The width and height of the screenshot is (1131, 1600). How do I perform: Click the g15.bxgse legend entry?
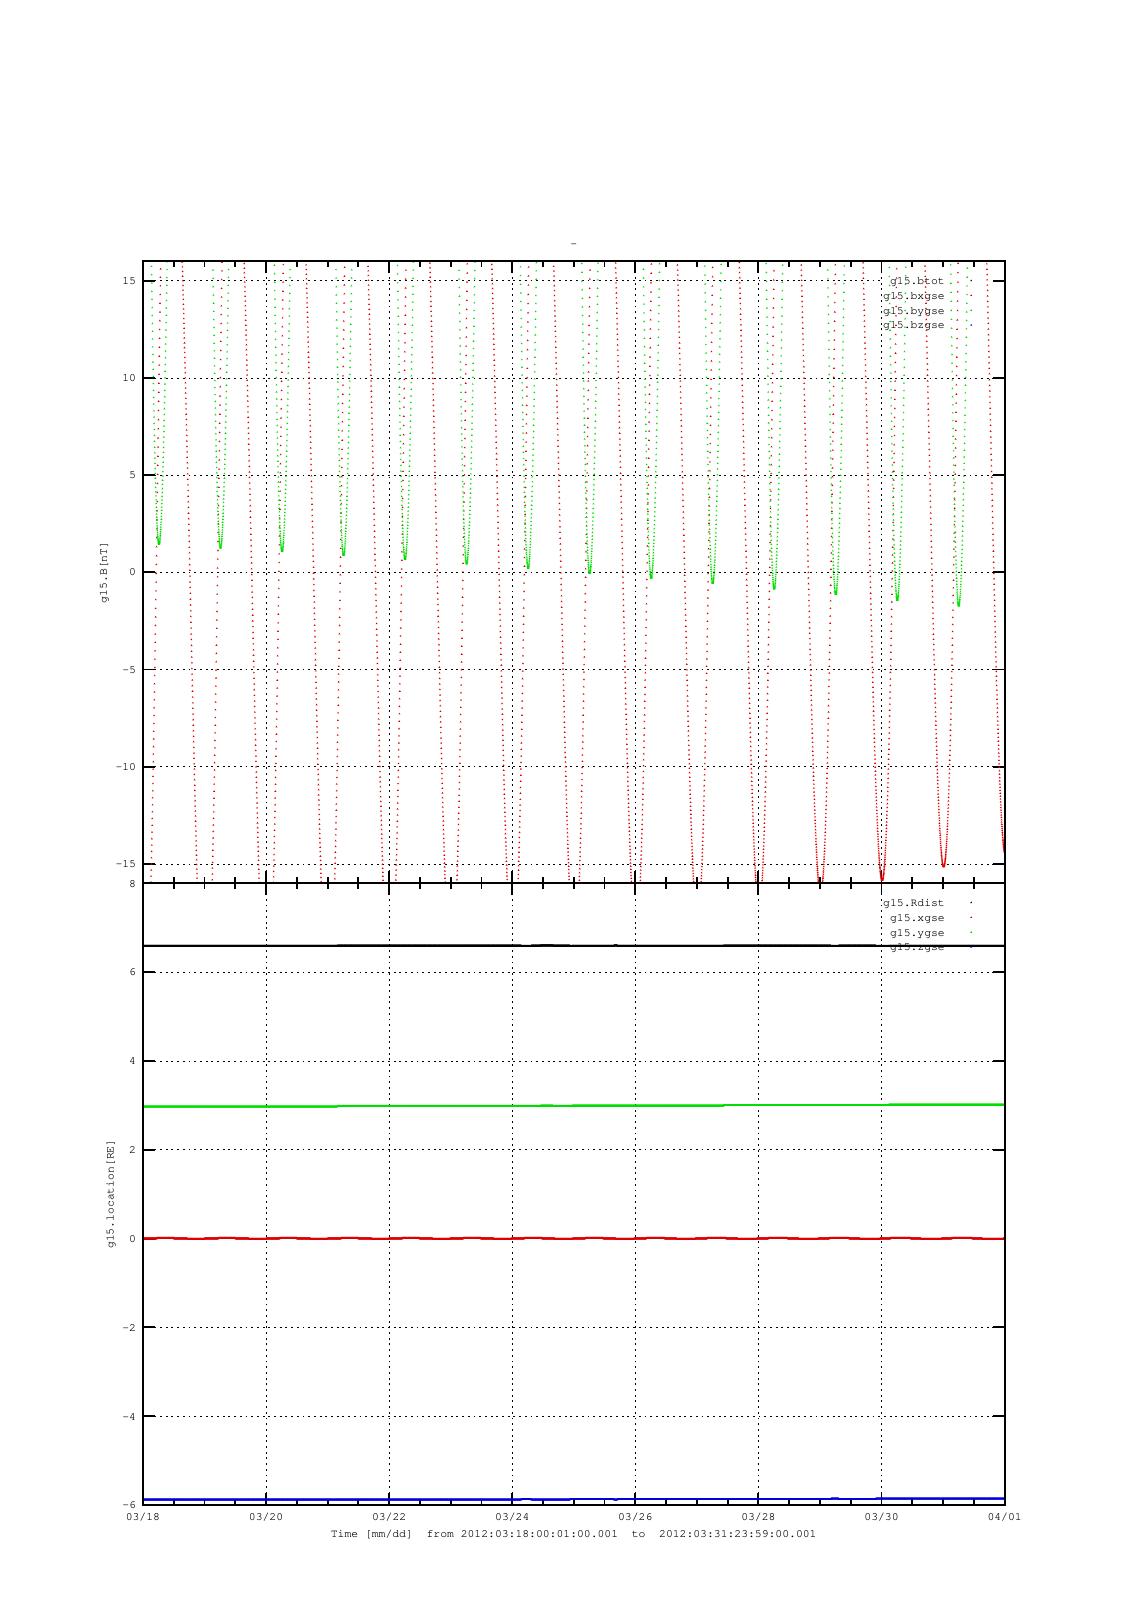[x=913, y=296]
